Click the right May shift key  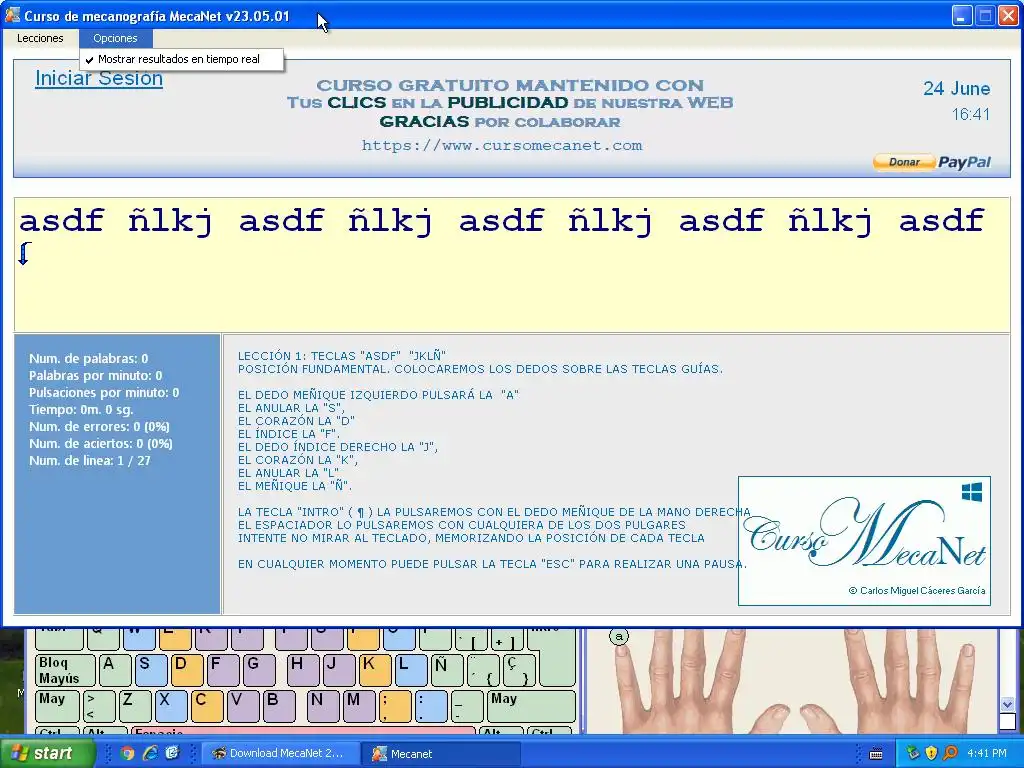click(532, 706)
